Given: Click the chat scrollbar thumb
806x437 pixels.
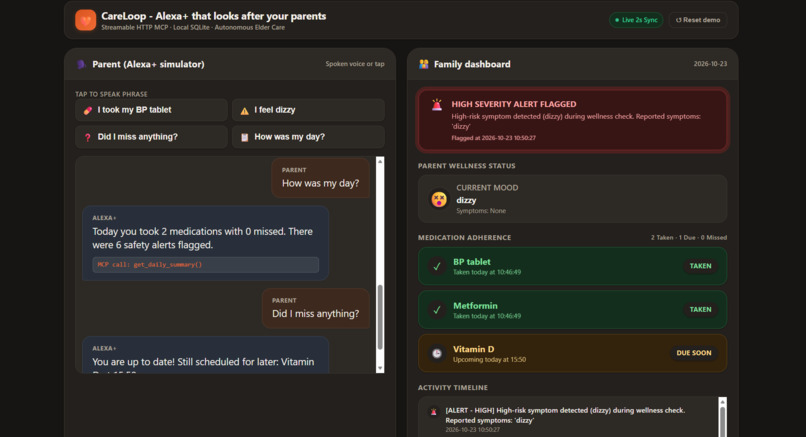Looking at the screenshot, I should point(380,317).
